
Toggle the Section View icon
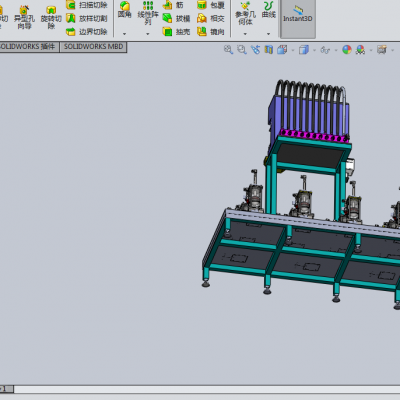tap(269, 50)
